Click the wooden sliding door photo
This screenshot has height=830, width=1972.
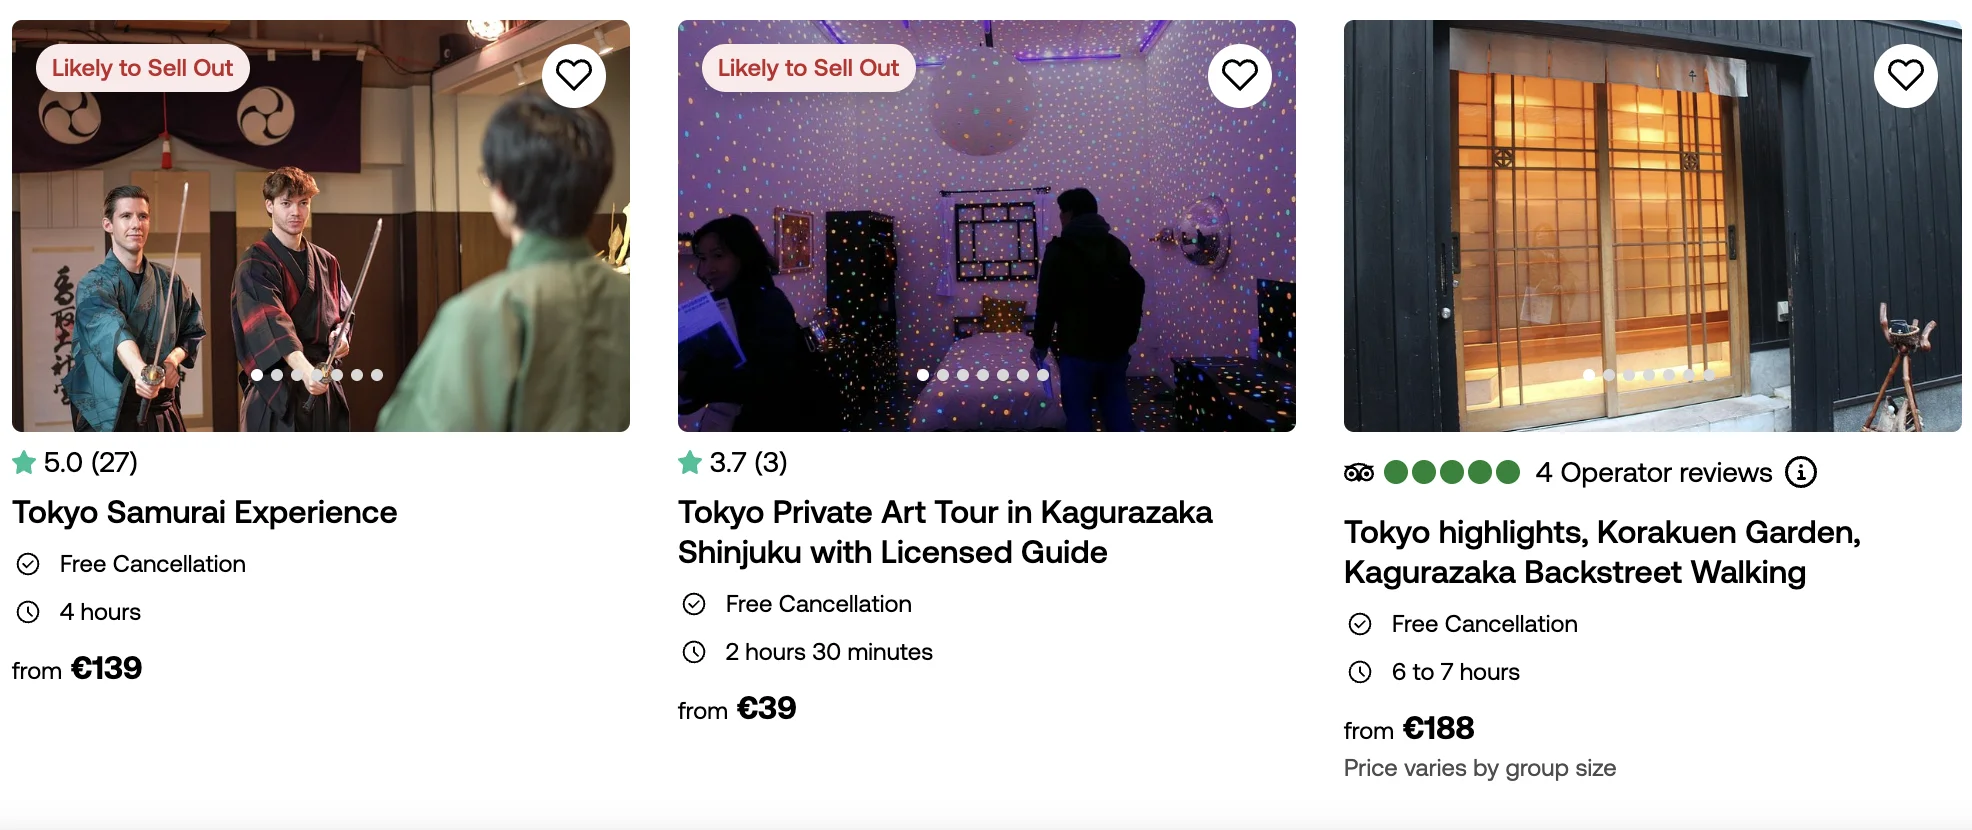[1652, 225]
